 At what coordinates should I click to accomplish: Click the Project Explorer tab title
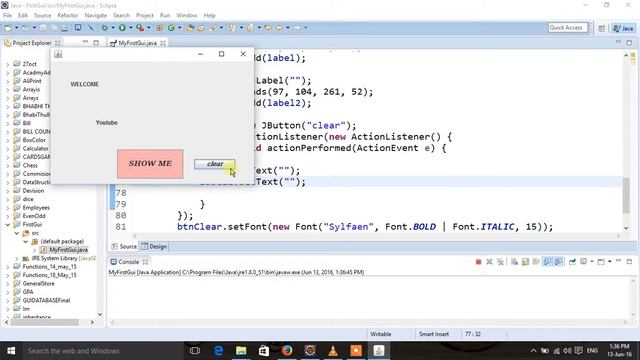(32, 43)
